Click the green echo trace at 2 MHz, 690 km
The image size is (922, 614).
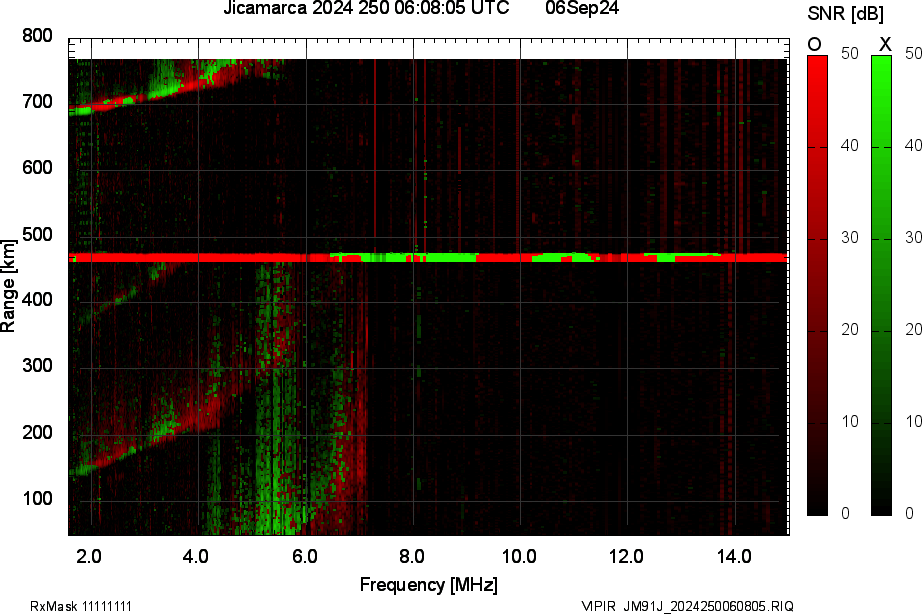pos(81,111)
